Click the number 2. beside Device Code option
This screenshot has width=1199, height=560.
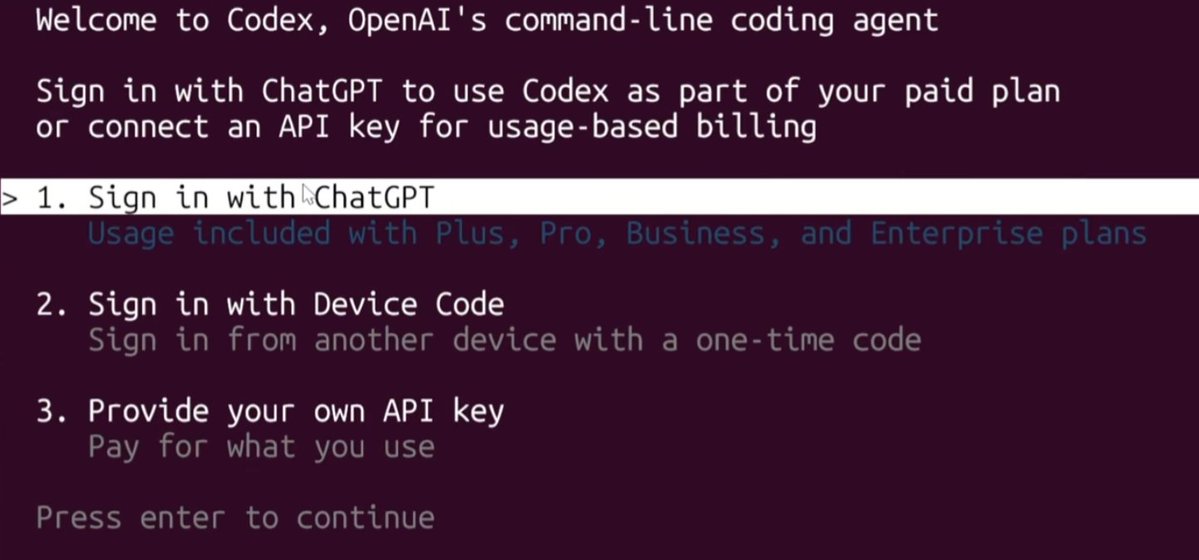(x=53, y=304)
